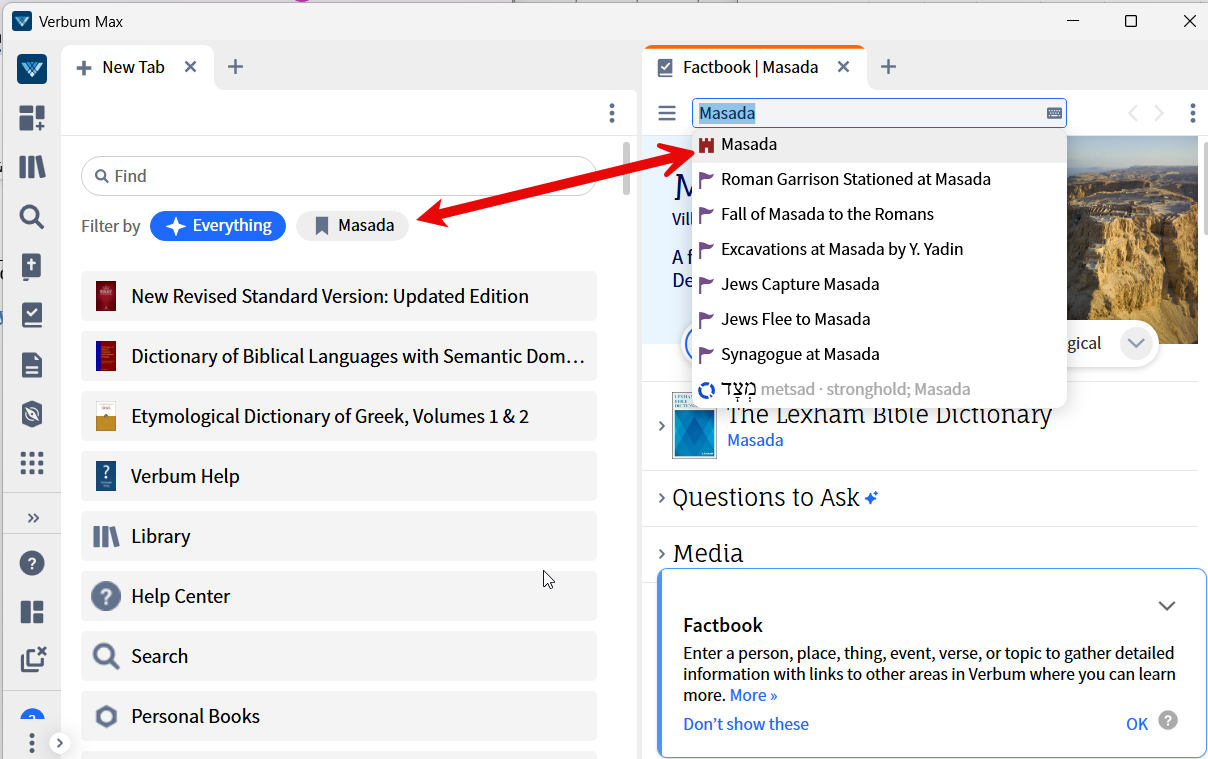1208x759 pixels.
Task: Choose Jews Capture Masada suggestion
Action: [879, 284]
